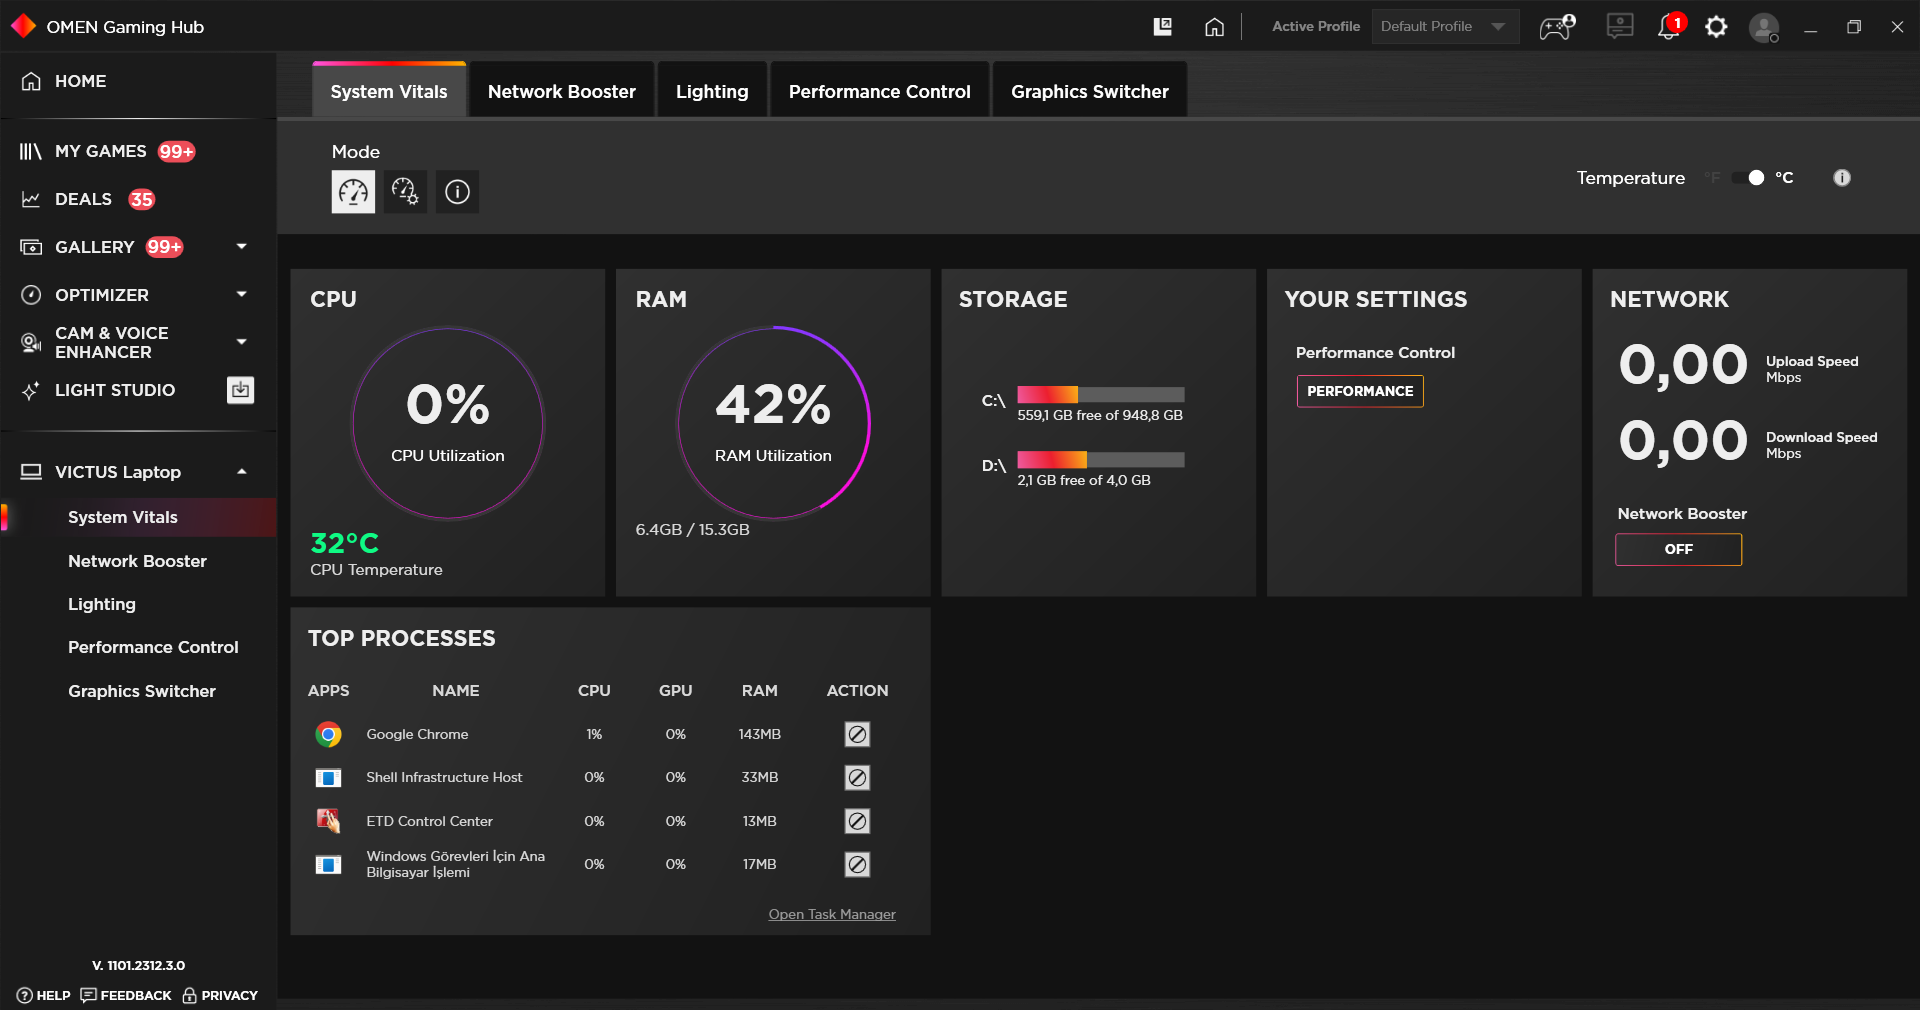End the Google Chrome process

pos(857,734)
